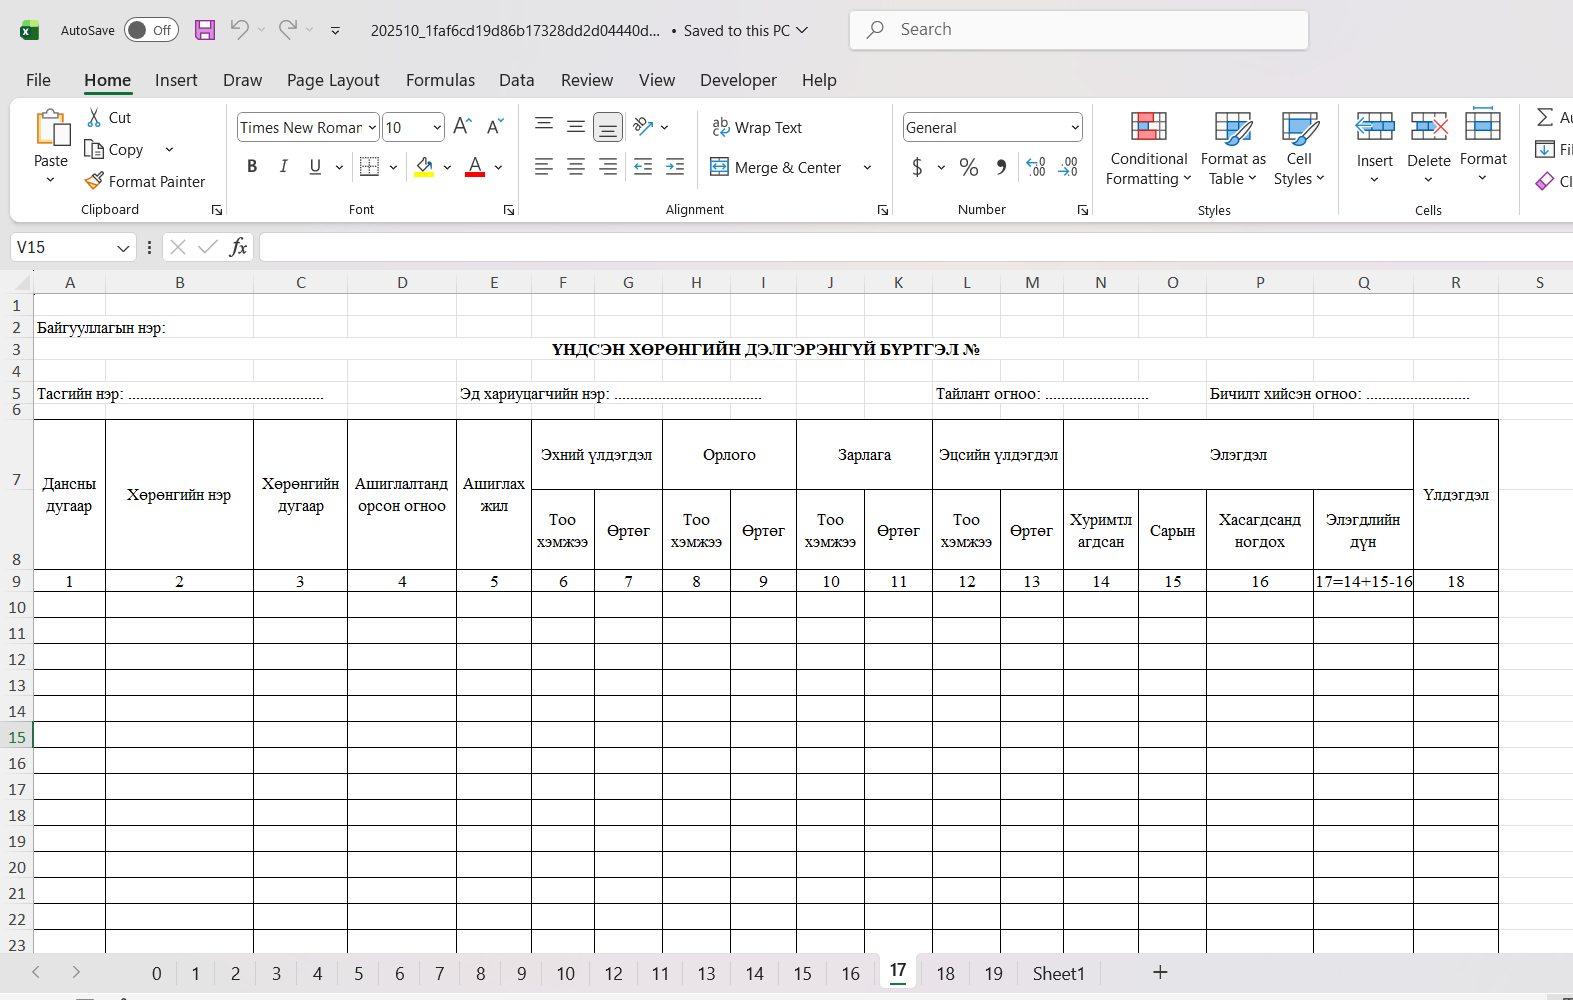Expand the Name Box dropdown arrow
Image resolution: width=1573 pixels, height=1000 pixels.
[x=123, y=247]
